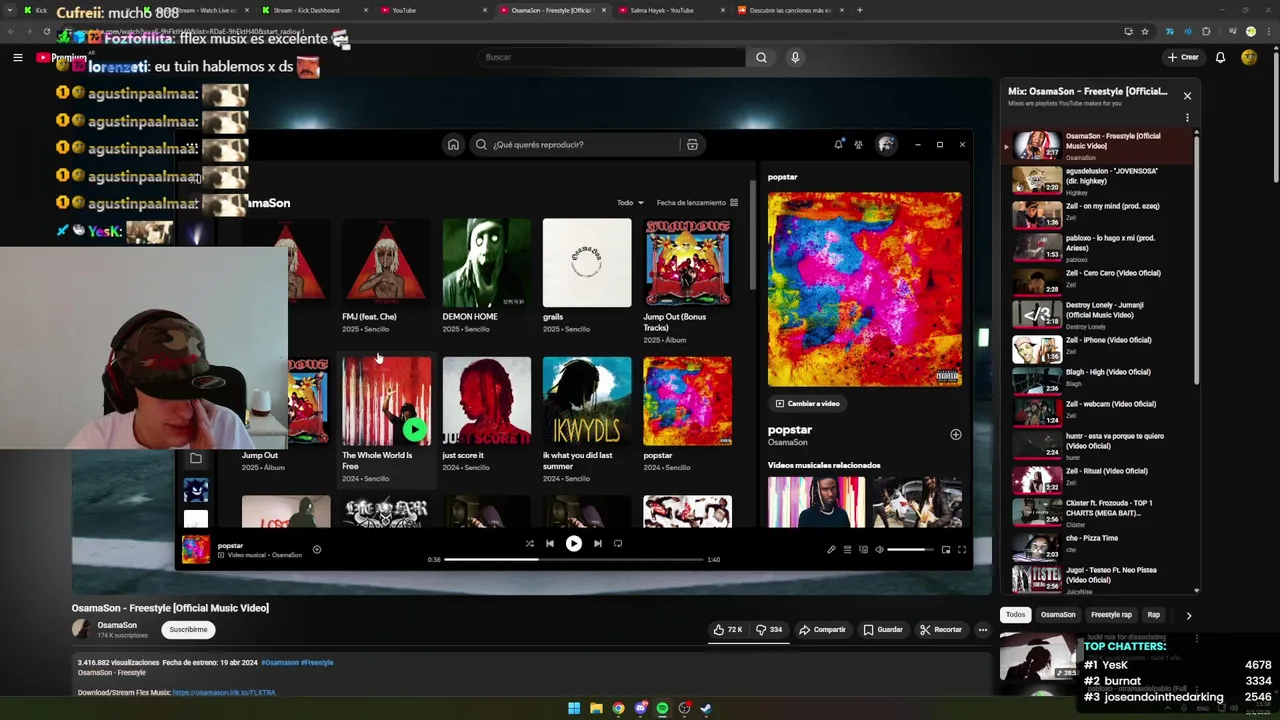1280x720 pixels.
Task: Adjust the Spotify volume slider
Action: [x=909, y=549]
